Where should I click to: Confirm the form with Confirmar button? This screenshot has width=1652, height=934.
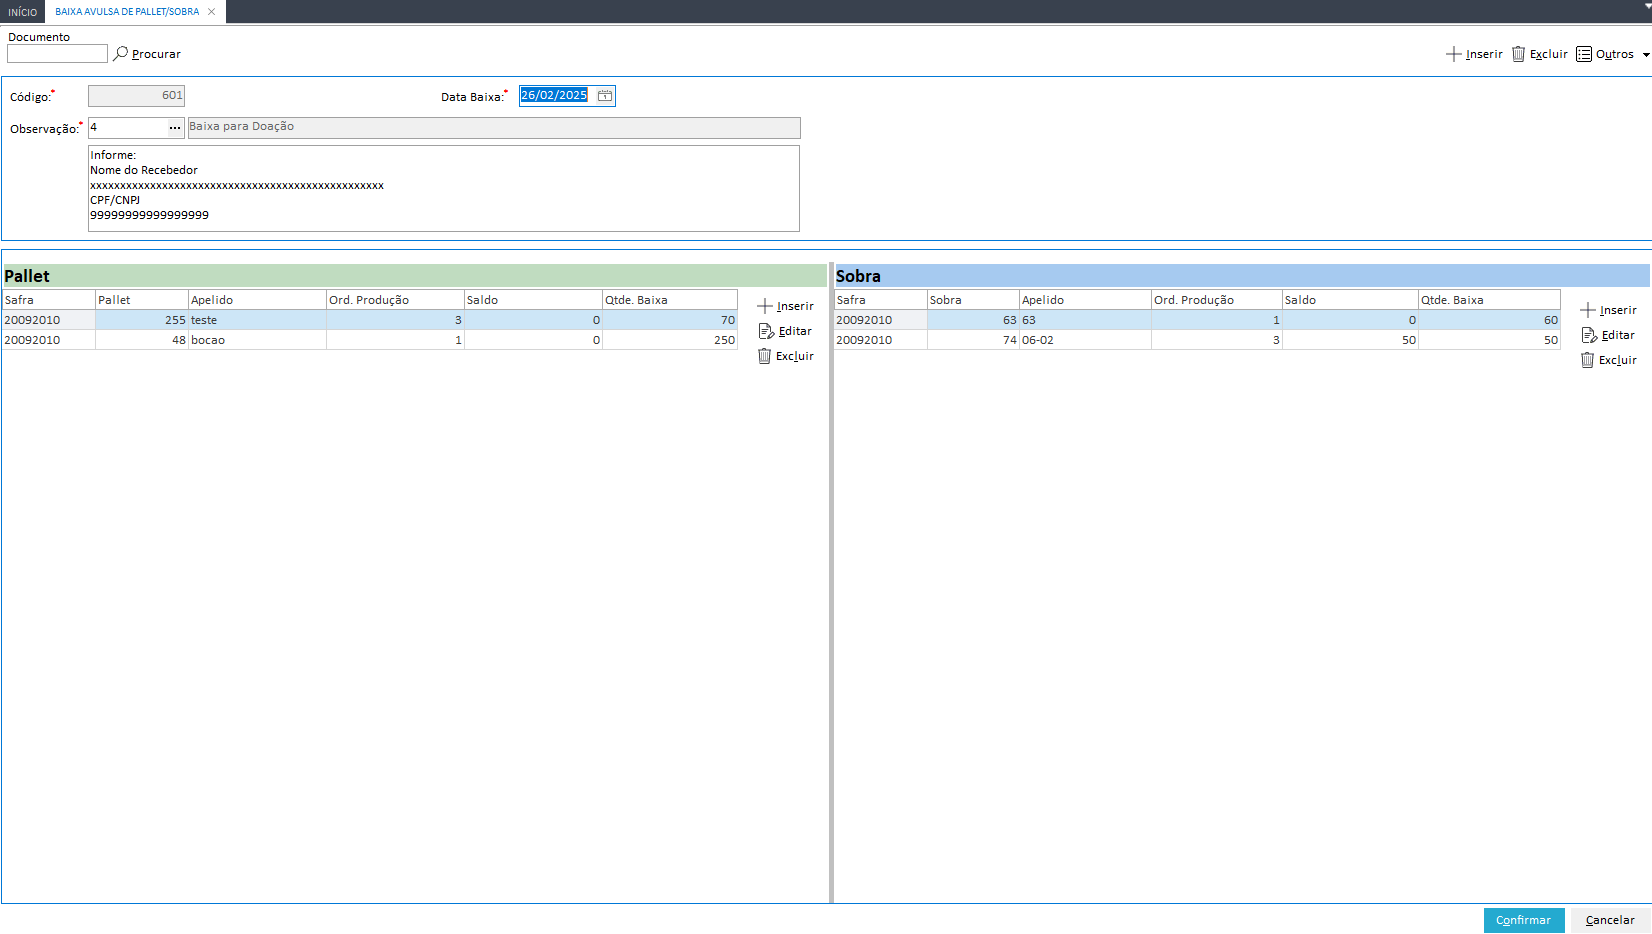[1524, 920]
